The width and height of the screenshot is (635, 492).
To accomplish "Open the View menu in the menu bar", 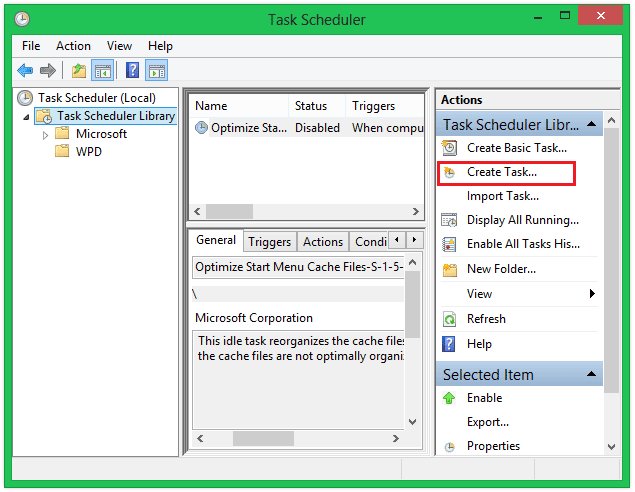I will tap(119, 46).
